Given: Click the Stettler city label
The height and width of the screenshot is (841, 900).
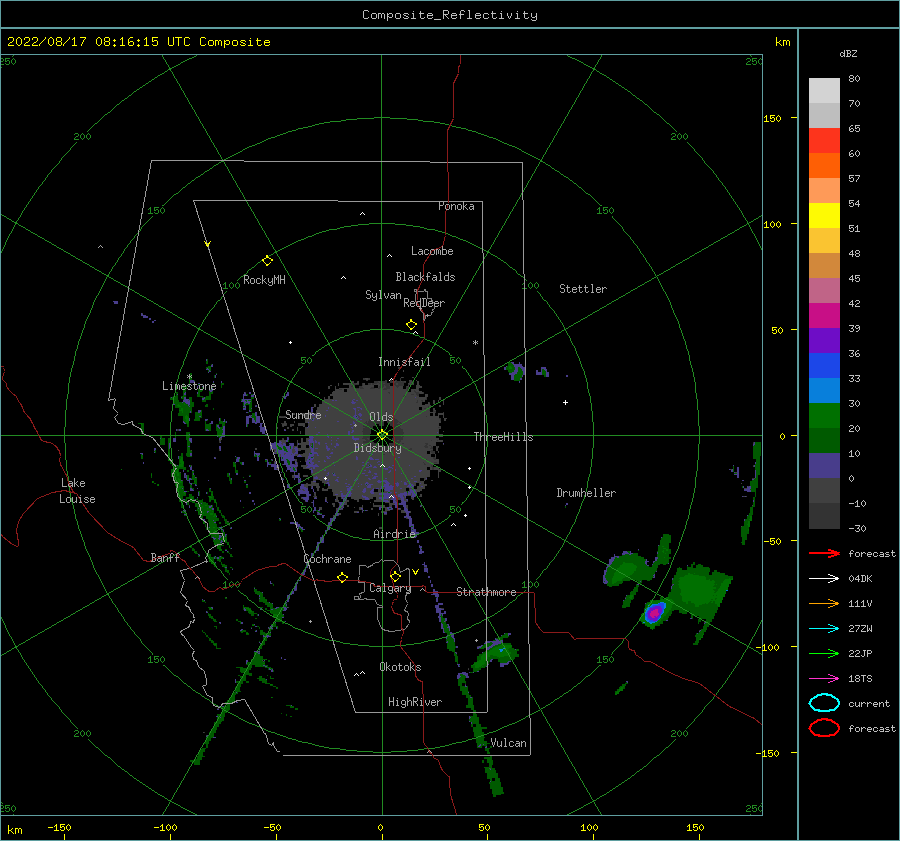Looking at the screenshot, I should (x=583, y=289).
